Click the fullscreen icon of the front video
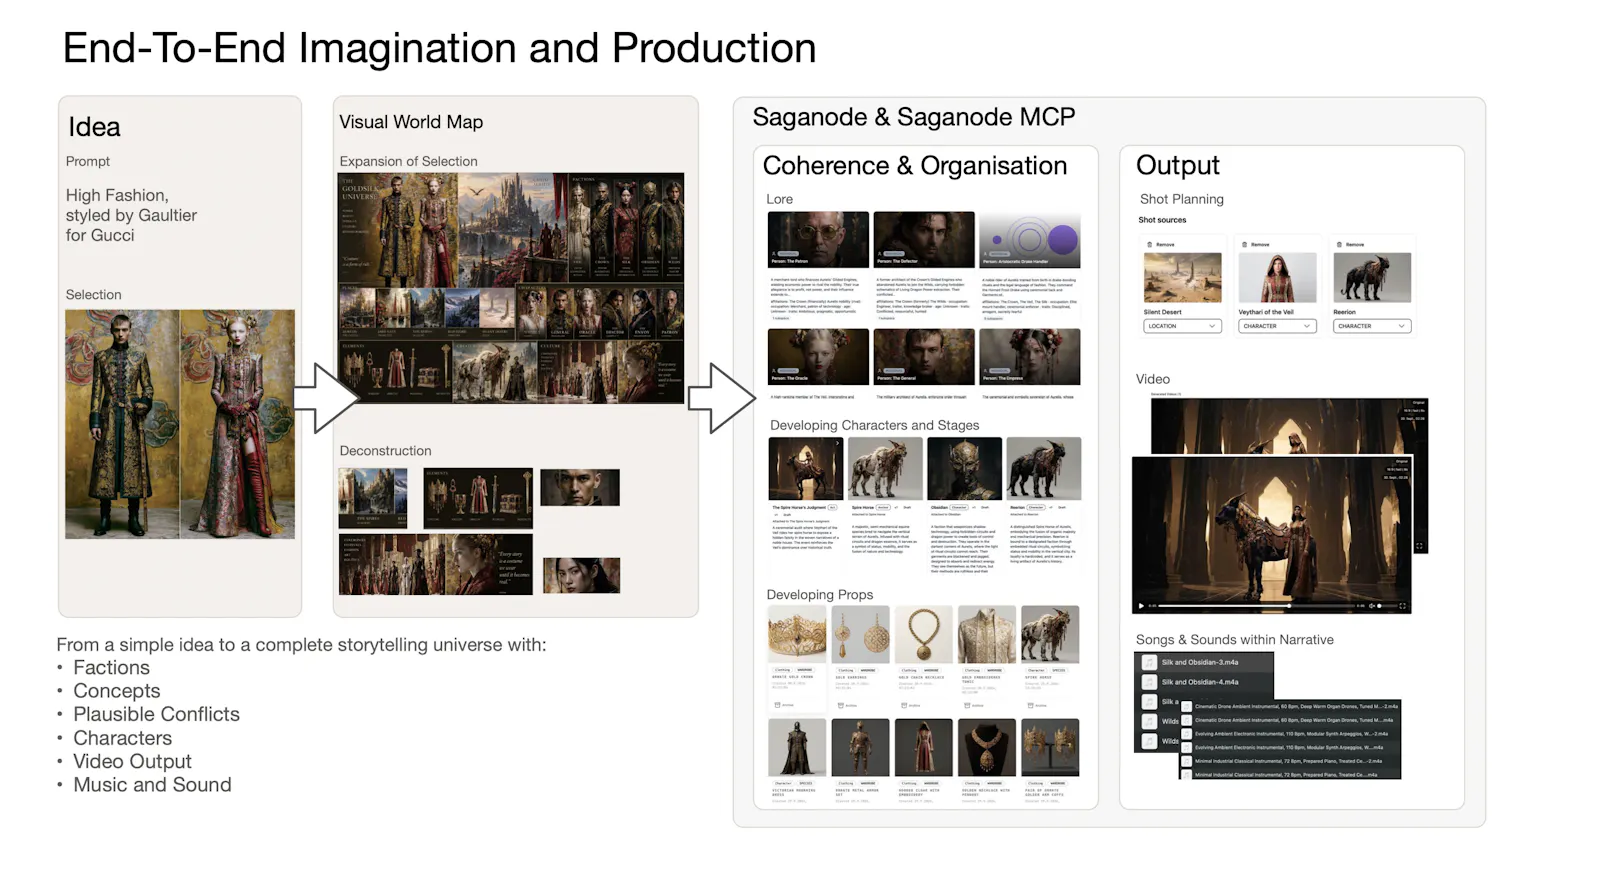This screenshot has width=1600, height=893. (1402, 606)
